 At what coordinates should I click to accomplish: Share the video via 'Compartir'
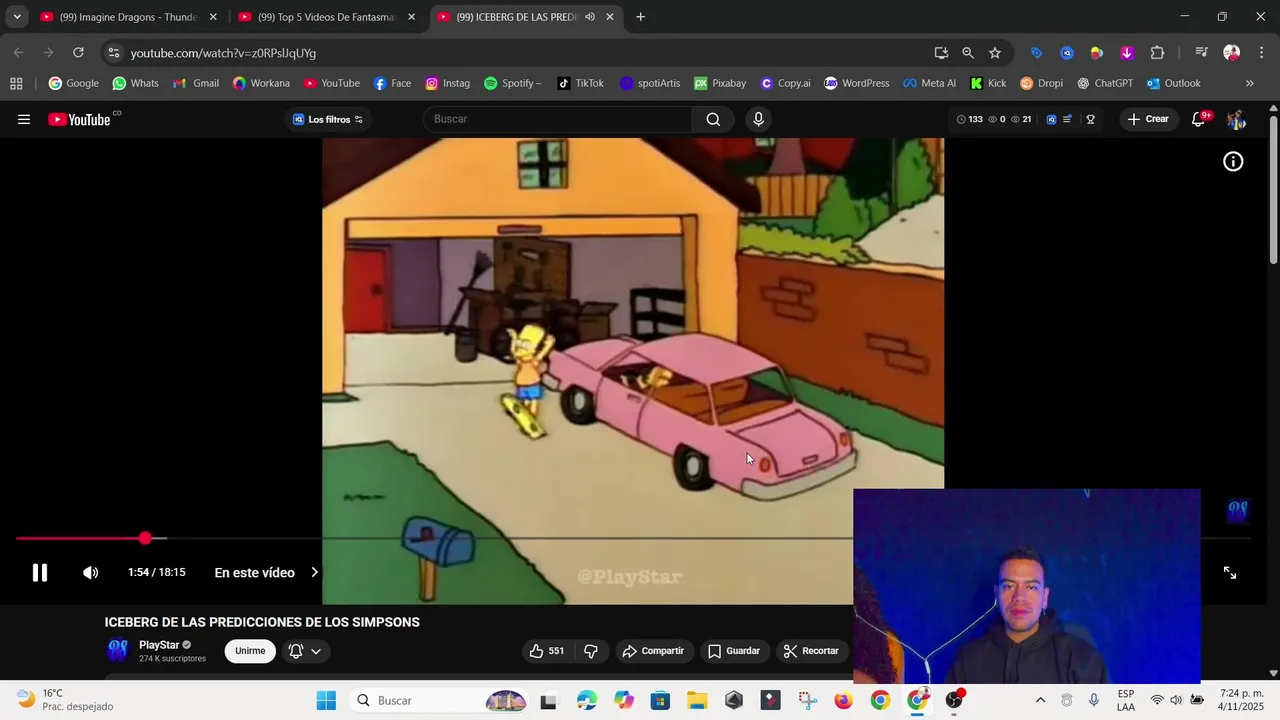pyautogui.click(x=653, y=651)
